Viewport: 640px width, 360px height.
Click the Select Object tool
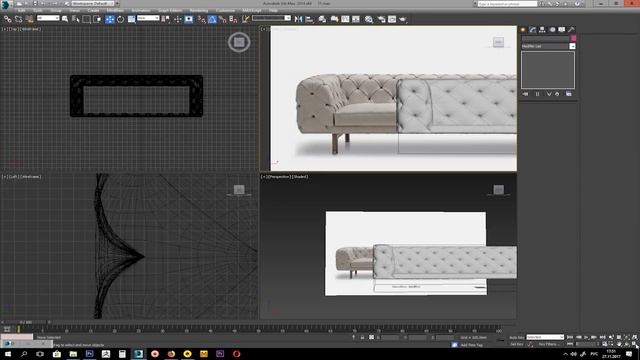tap(65, 19)
